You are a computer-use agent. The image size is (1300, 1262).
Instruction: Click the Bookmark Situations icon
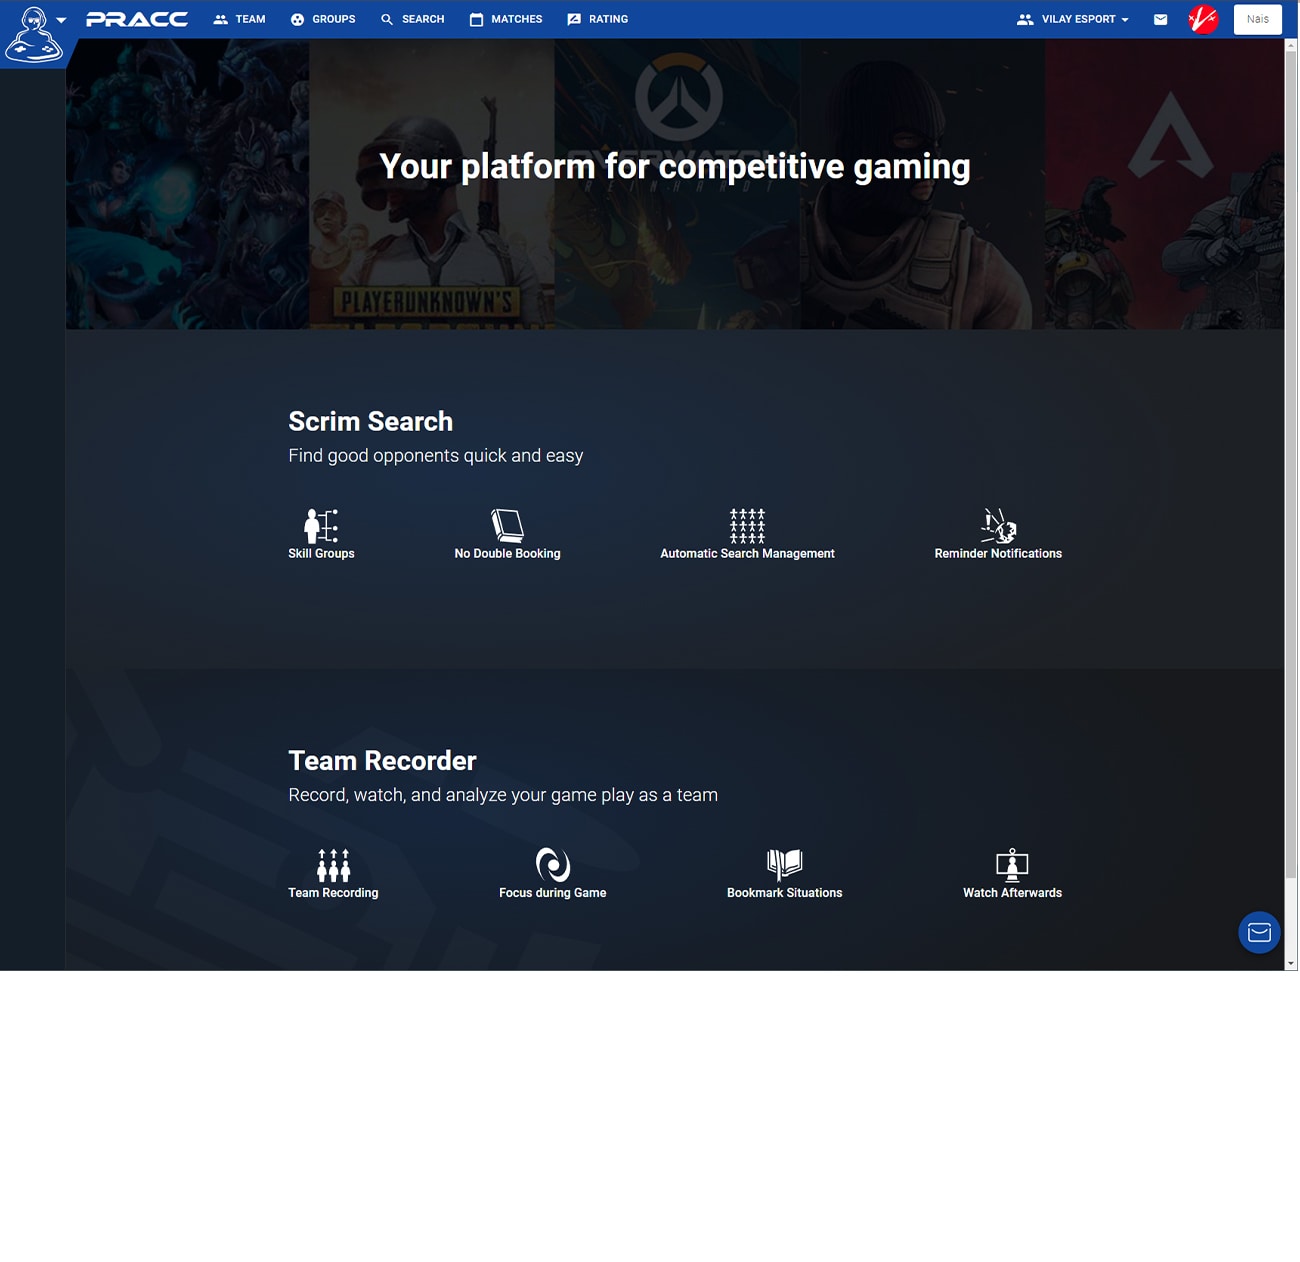[x=784, y=864]
